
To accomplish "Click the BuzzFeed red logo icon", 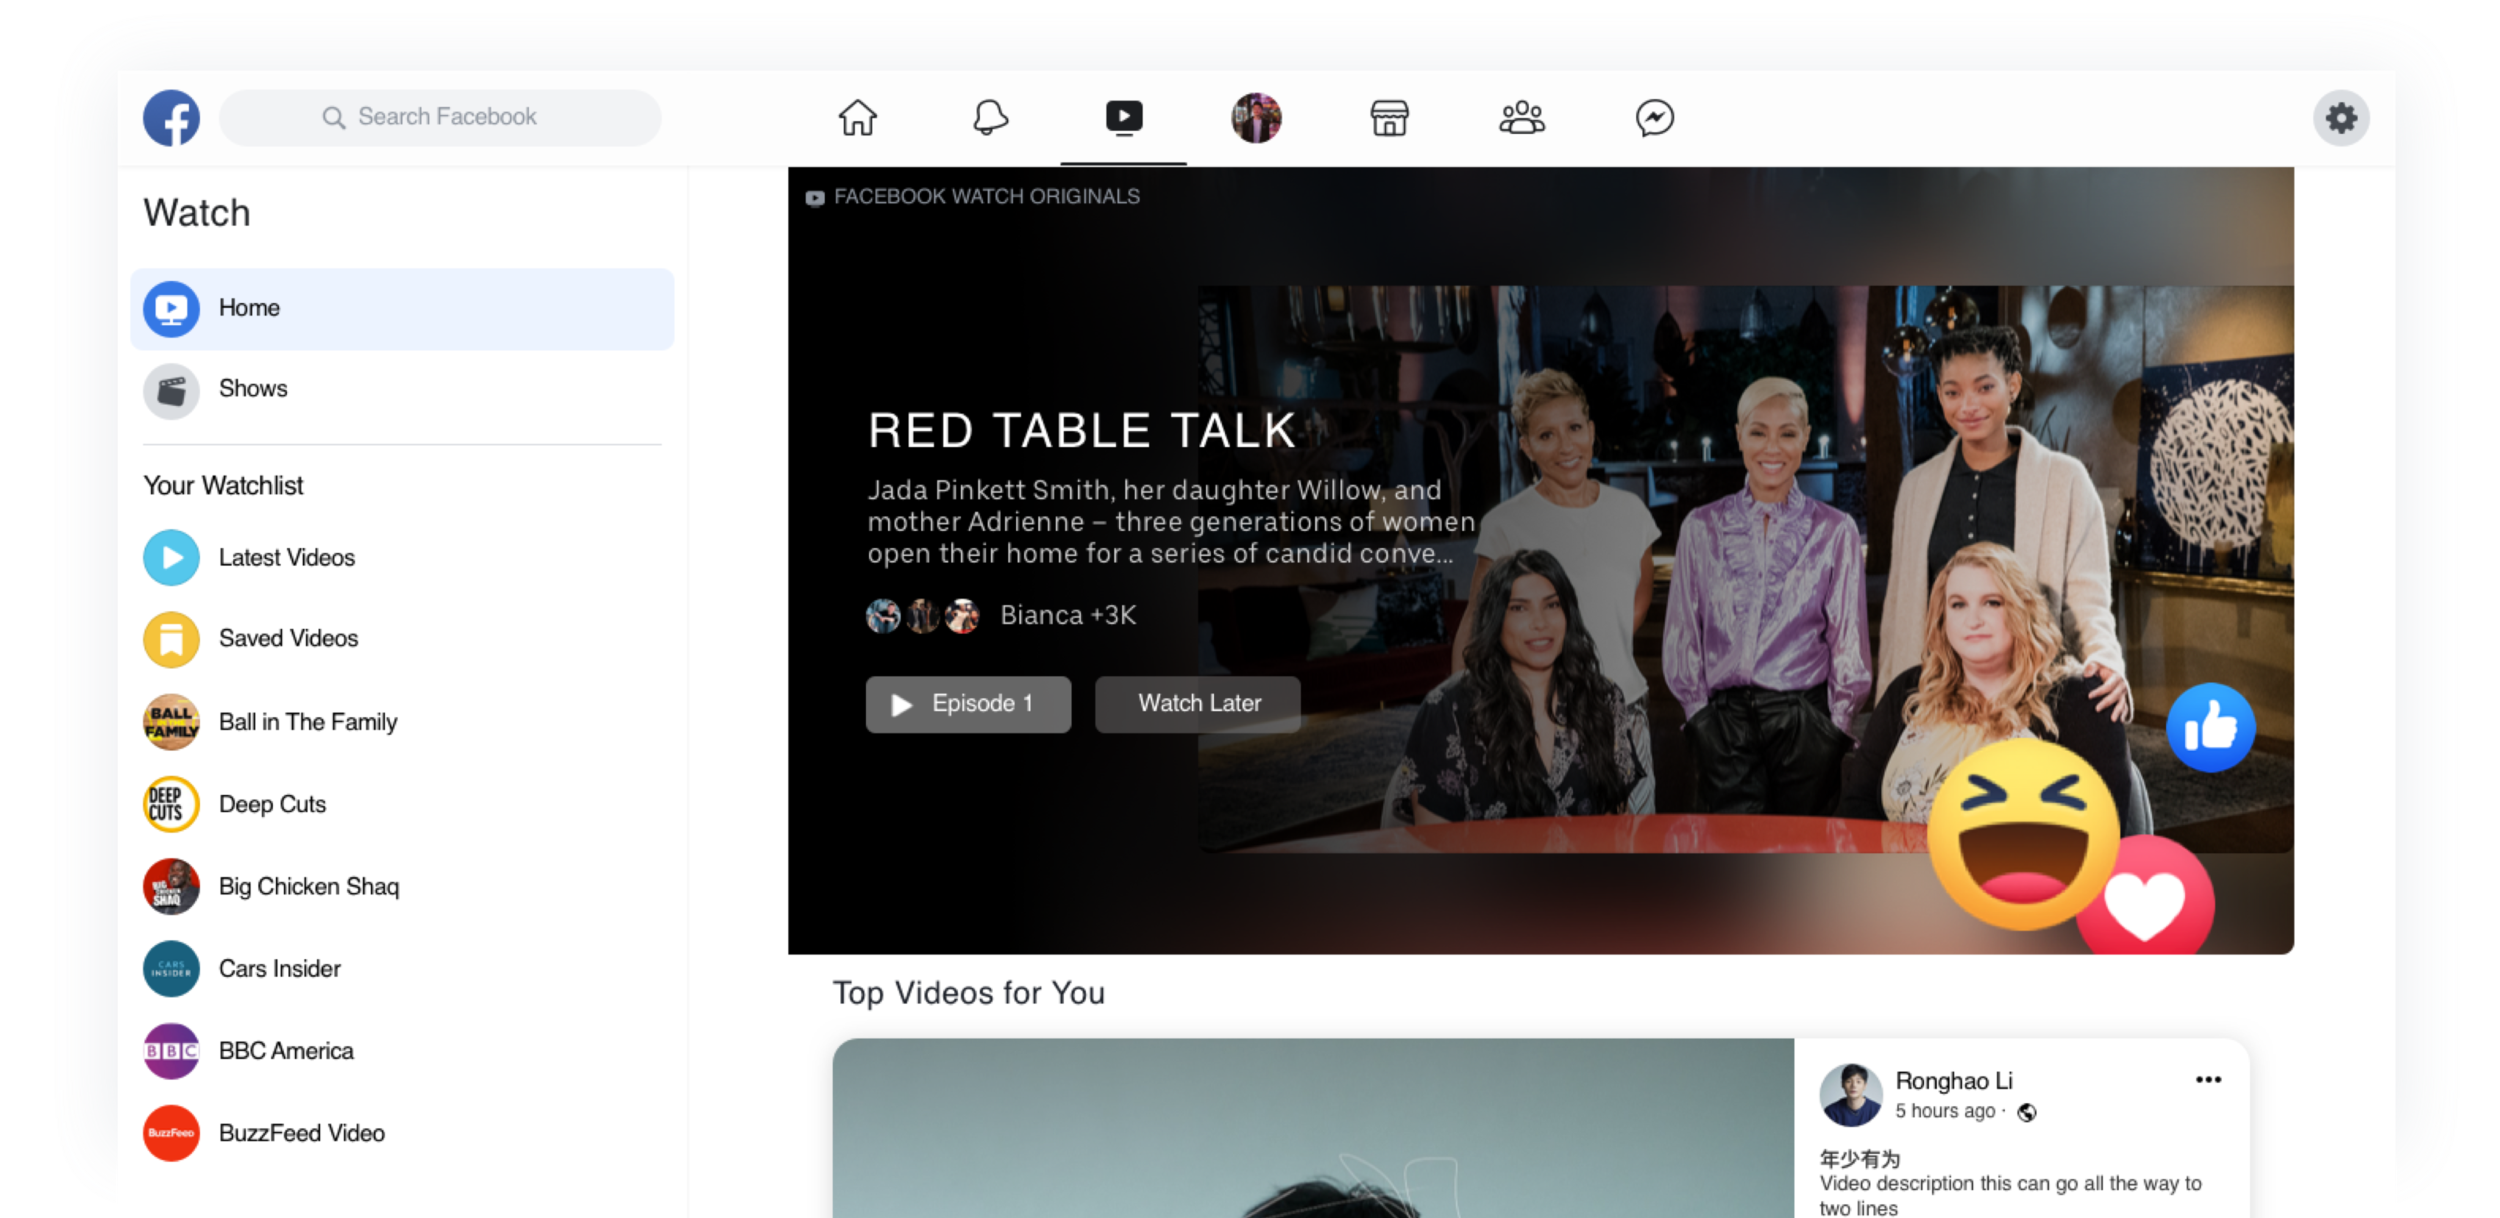I will [171, 1133].
